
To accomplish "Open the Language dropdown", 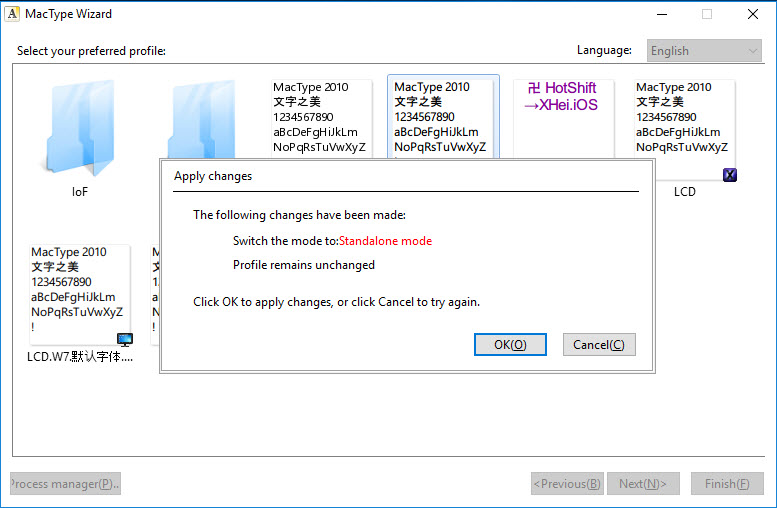I will (704, 51).
